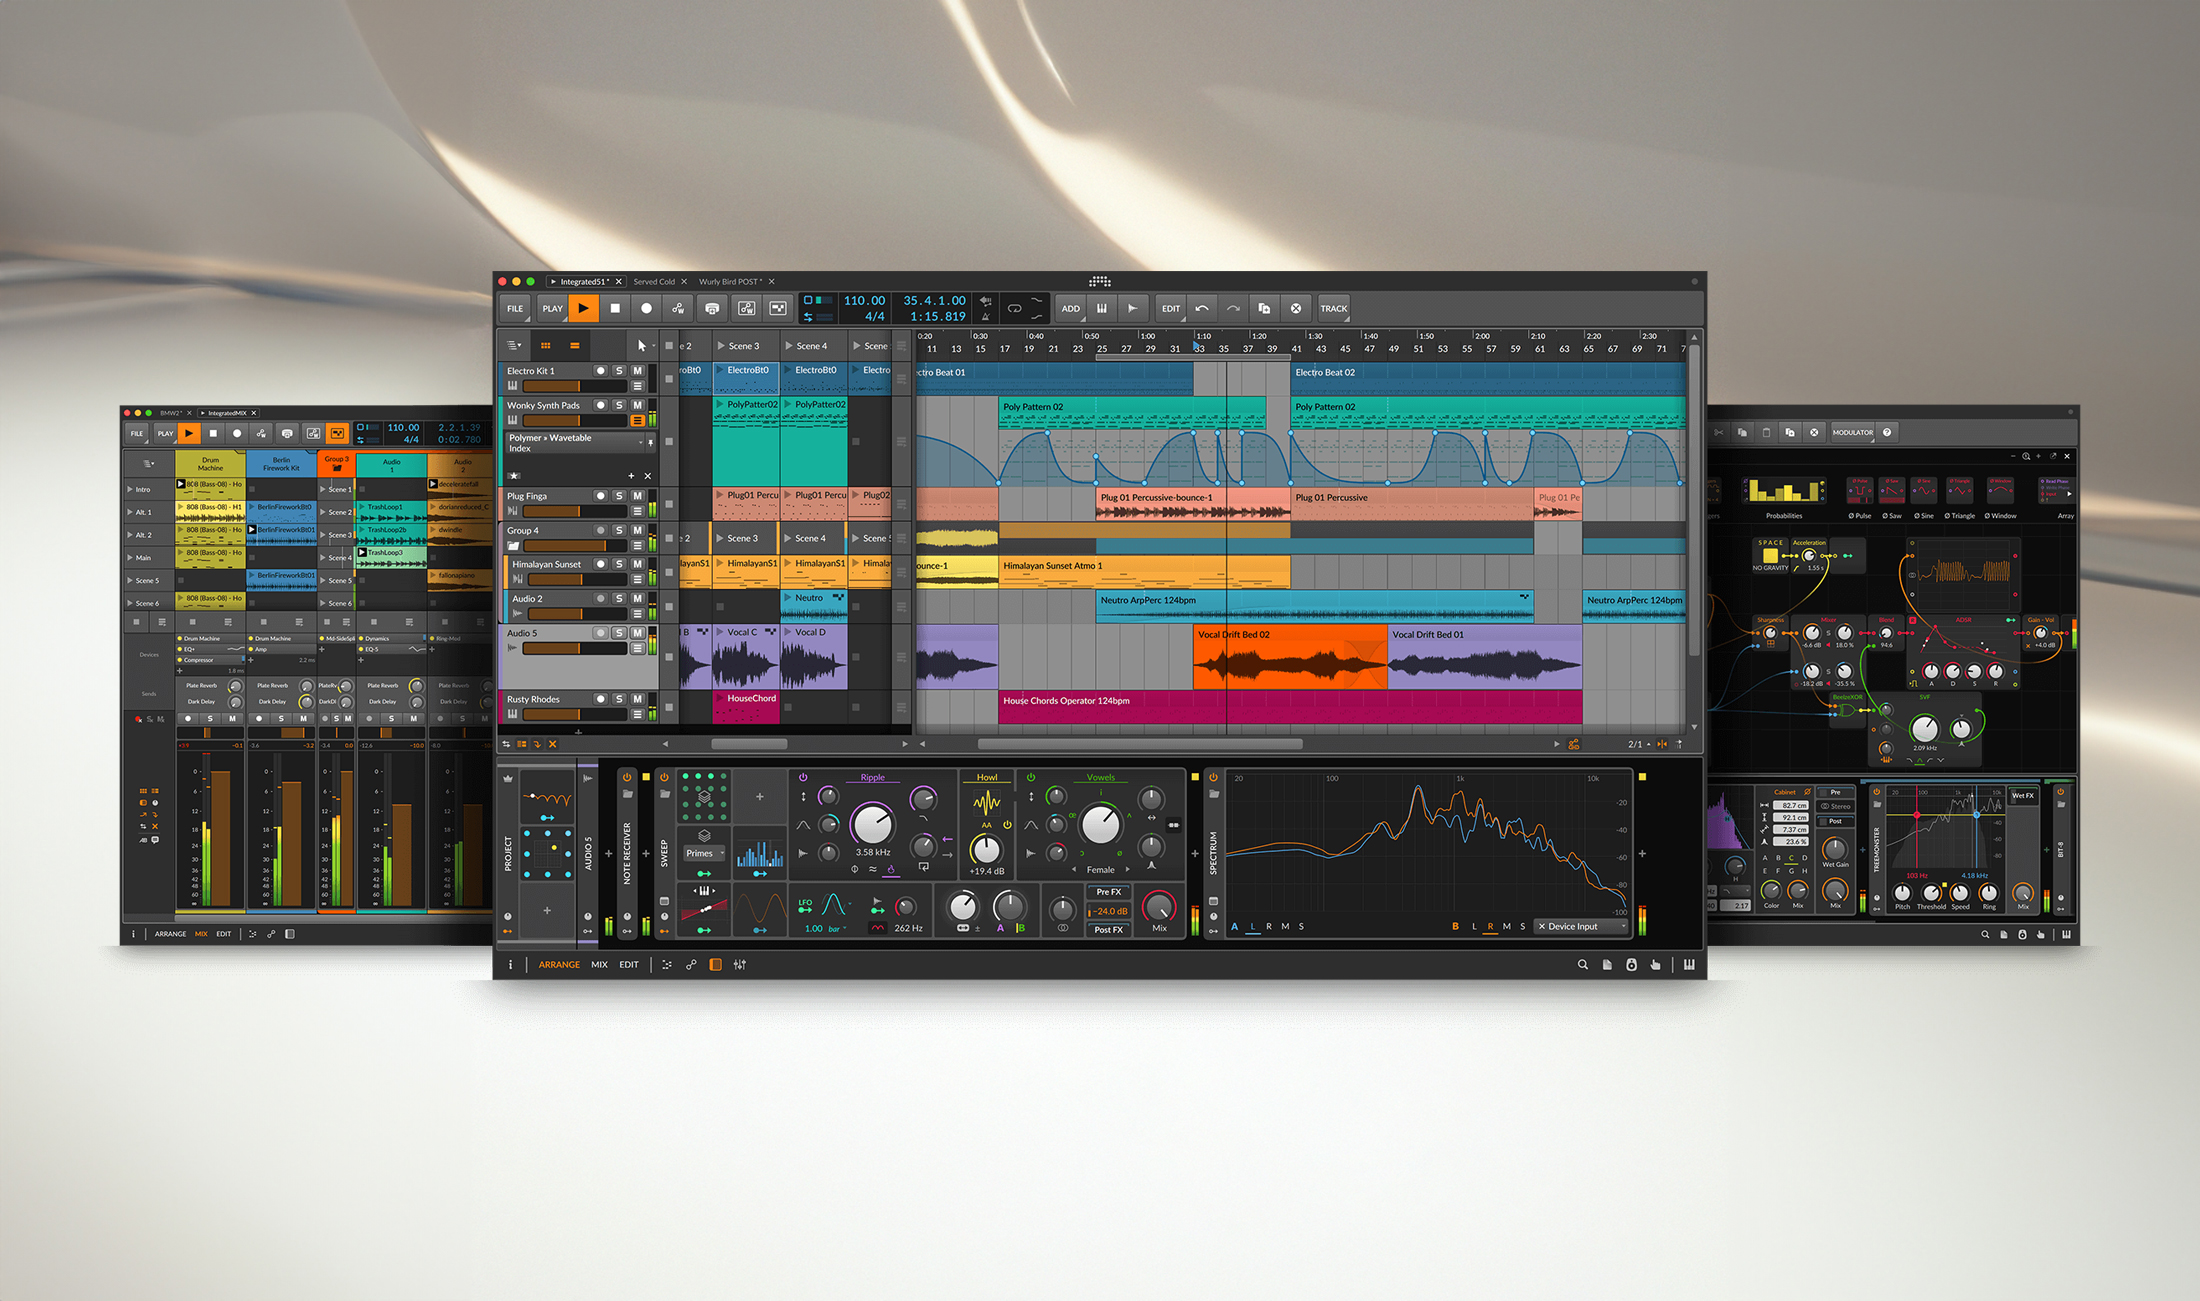Select the pointer tool in the arranger header

(x=641, y=346)
